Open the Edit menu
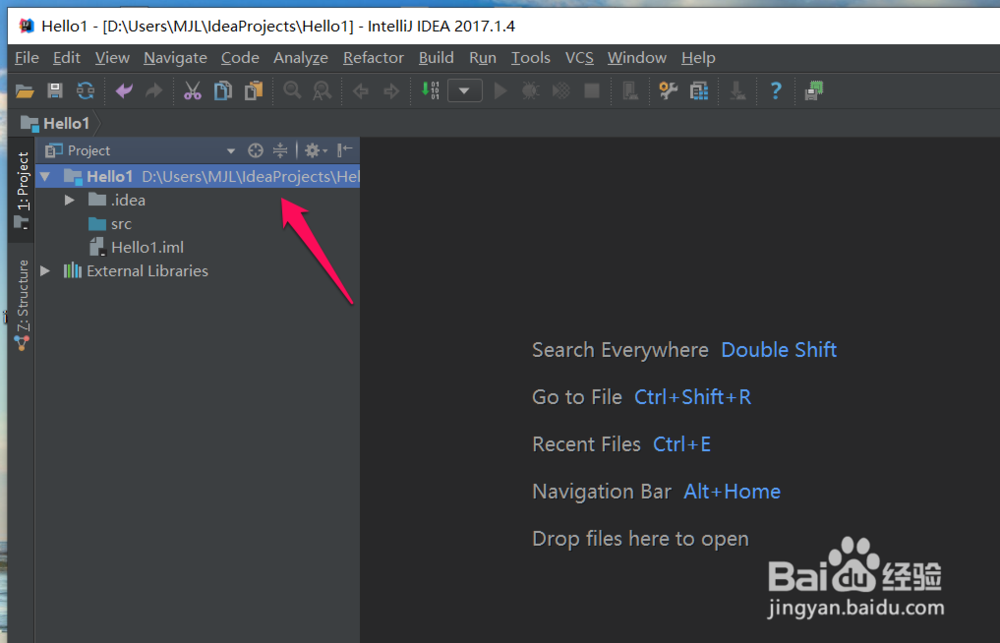The width and height of the screenshot is (1000, 643). (x=66, y=58)
